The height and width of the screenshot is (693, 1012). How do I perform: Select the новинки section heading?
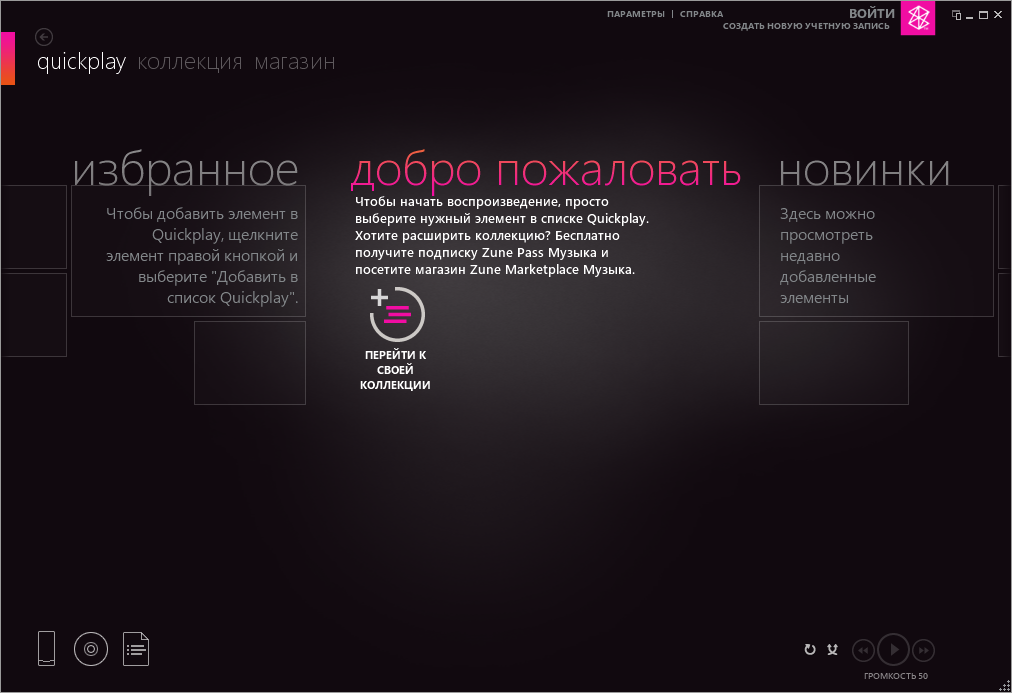[864, 172]
